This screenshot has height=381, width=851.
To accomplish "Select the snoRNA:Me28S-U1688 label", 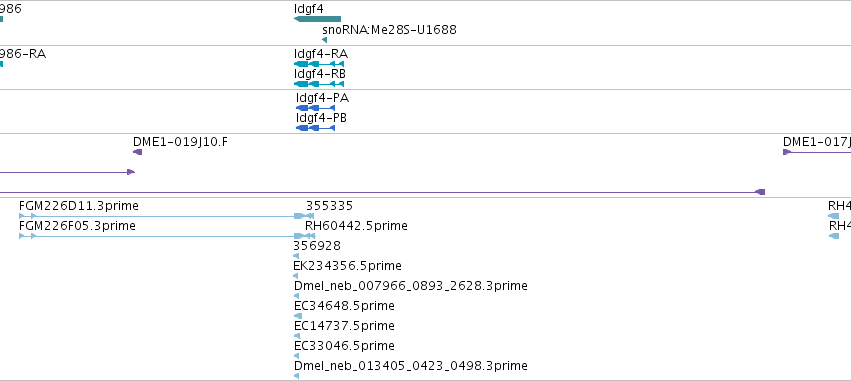I will click(x=389, y=29).
